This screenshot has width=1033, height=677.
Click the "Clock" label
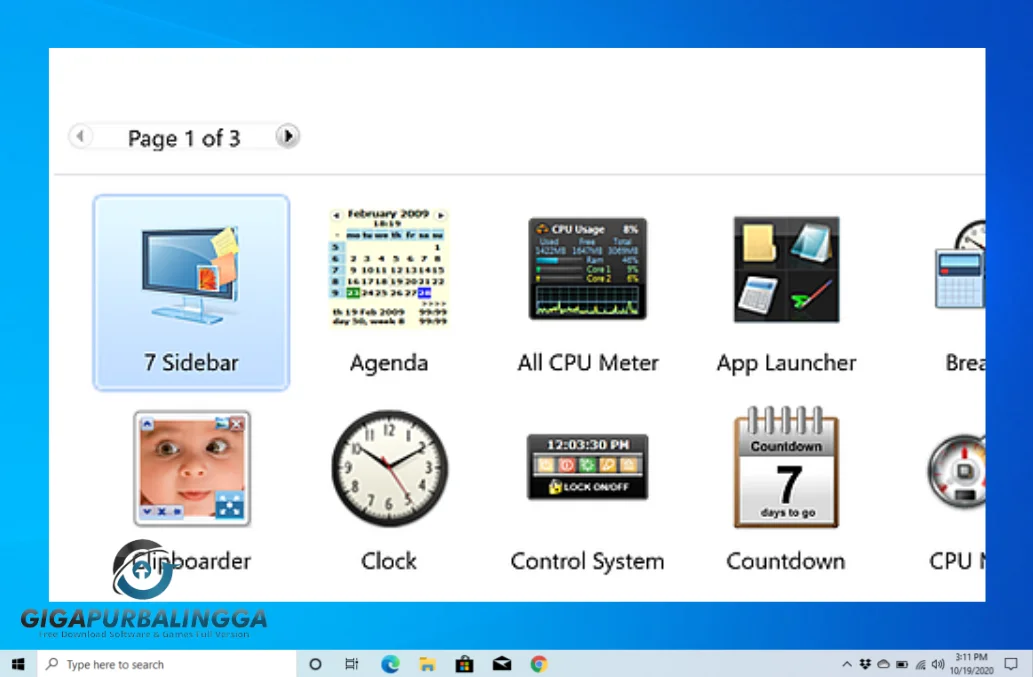[389, 561]
